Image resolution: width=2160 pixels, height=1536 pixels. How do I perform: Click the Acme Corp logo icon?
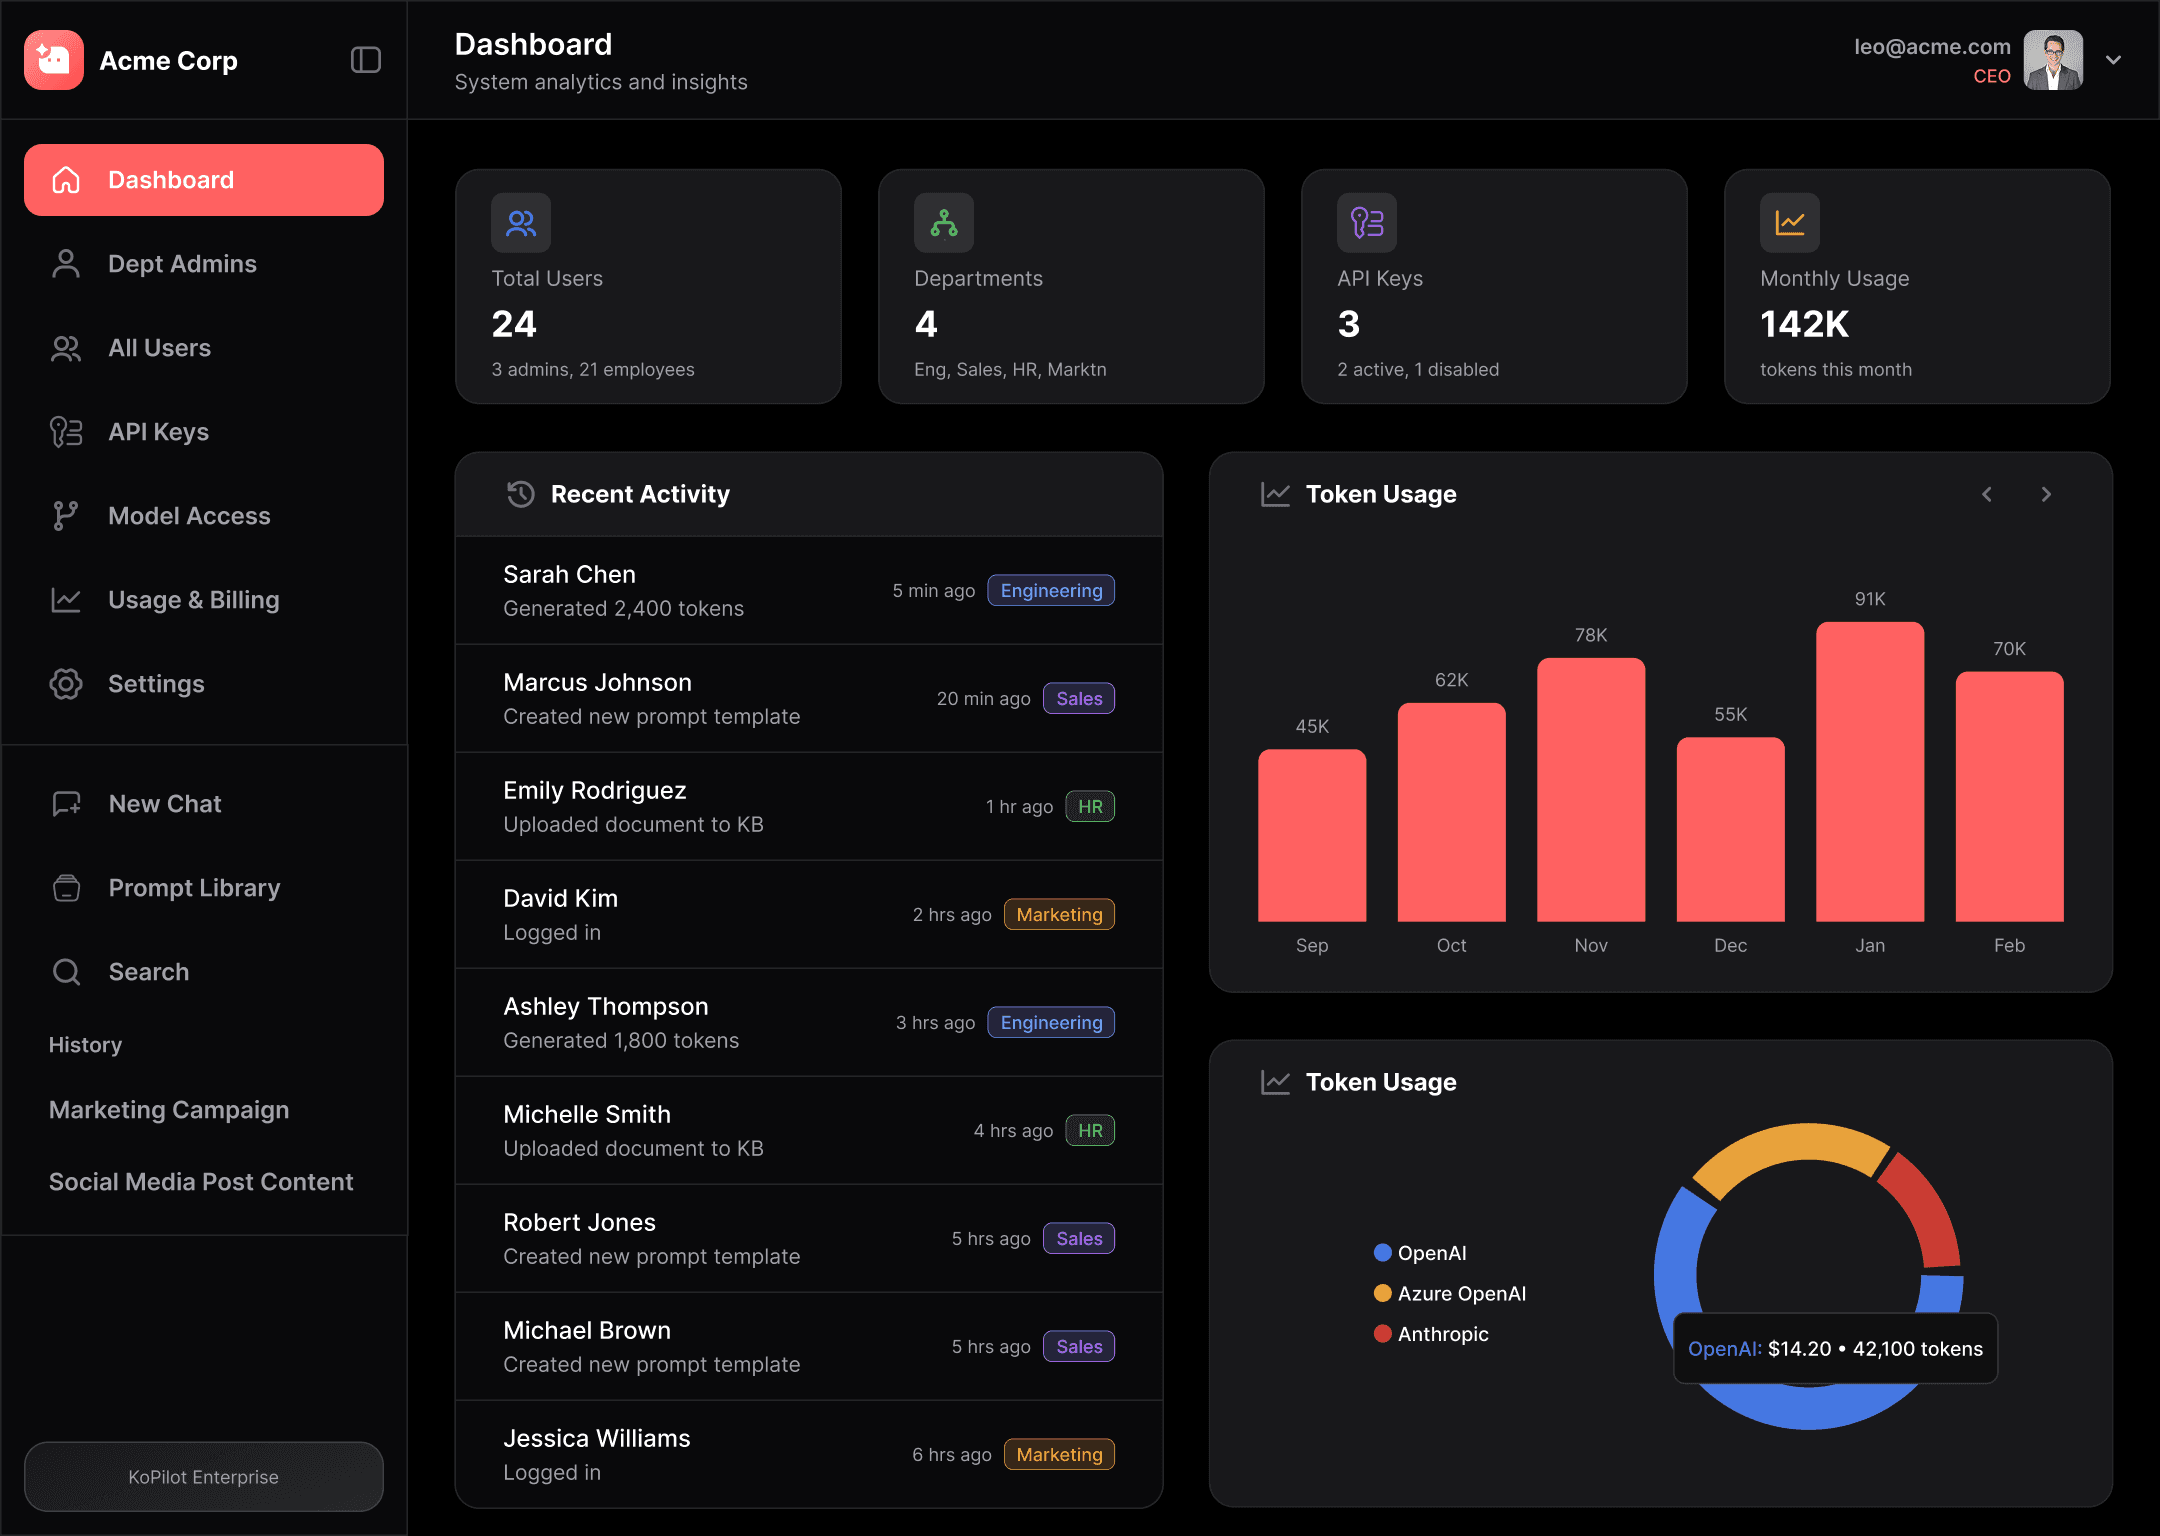click(54, 60)
